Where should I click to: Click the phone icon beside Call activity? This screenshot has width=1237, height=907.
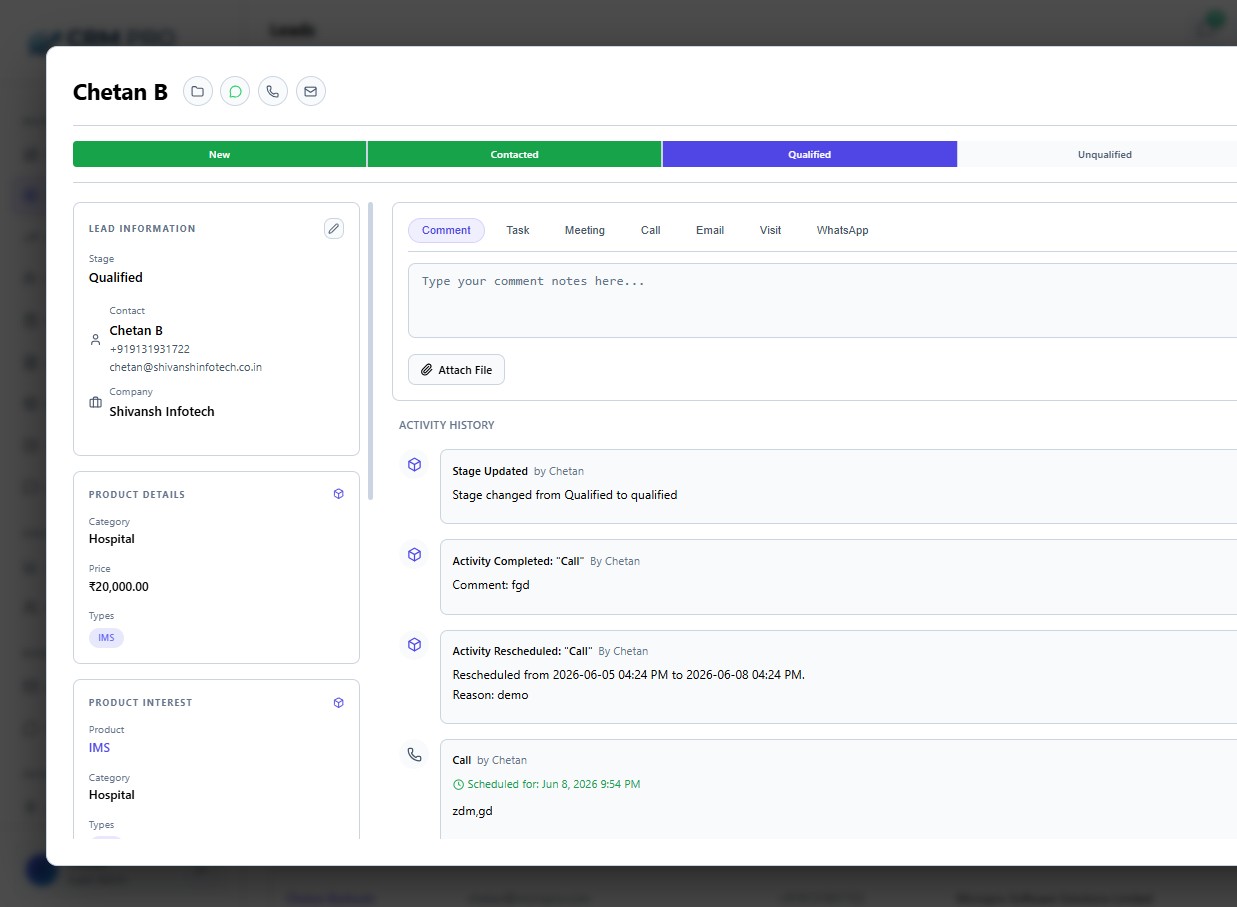pyautogui.click(x=414, y=754)
